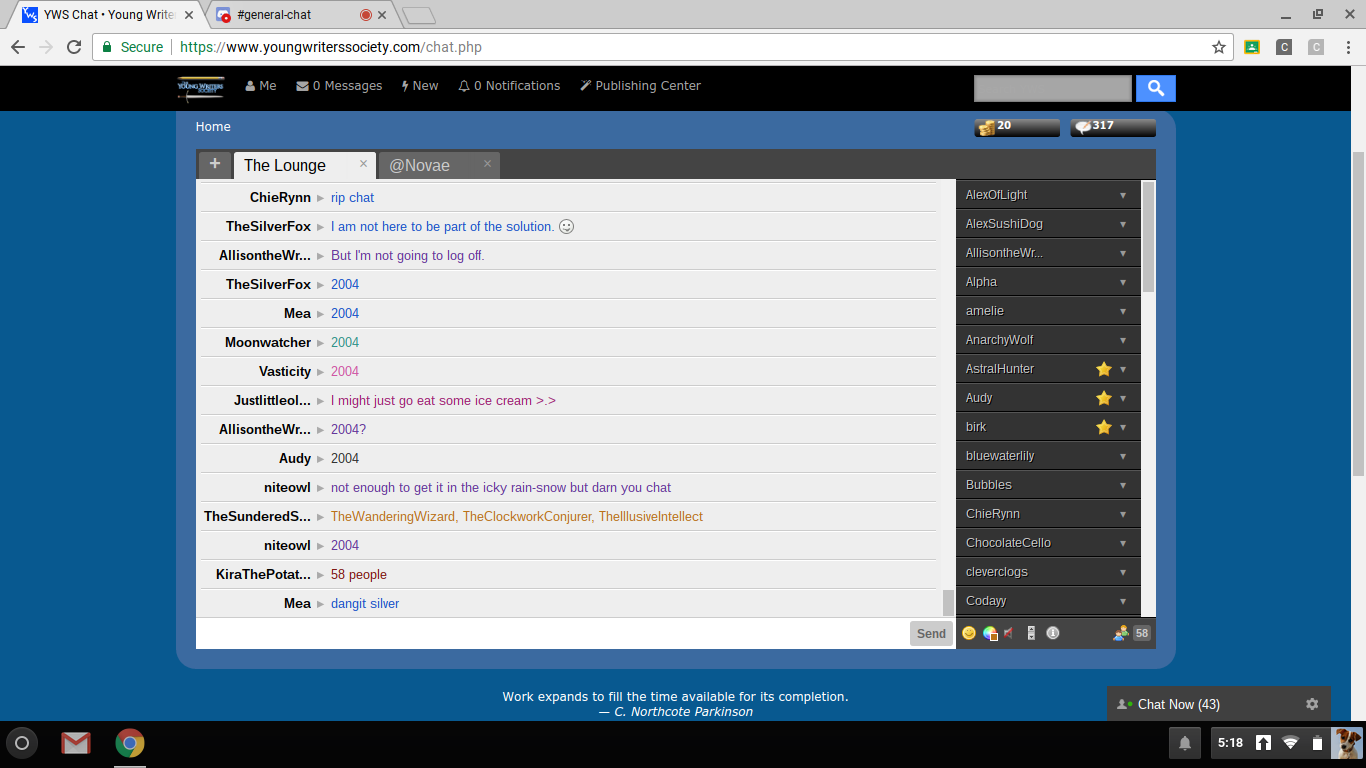
Task: Click TheSilverFox name on smiley message
Action: point(268,227)
